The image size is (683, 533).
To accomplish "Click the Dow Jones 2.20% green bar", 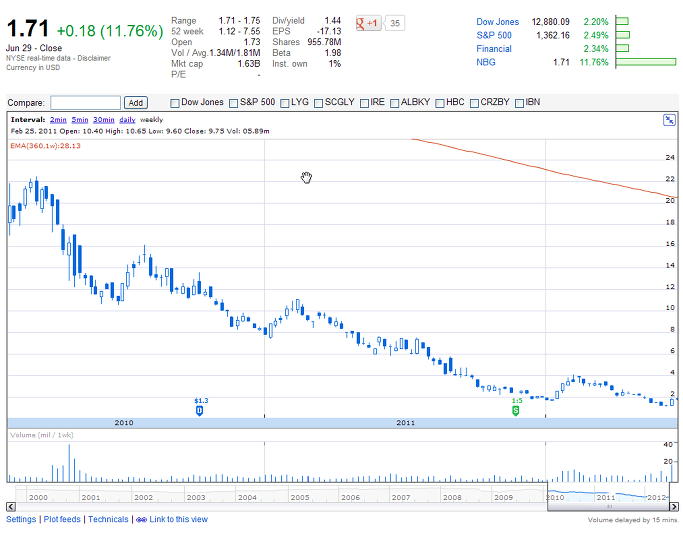I will 622,21.
